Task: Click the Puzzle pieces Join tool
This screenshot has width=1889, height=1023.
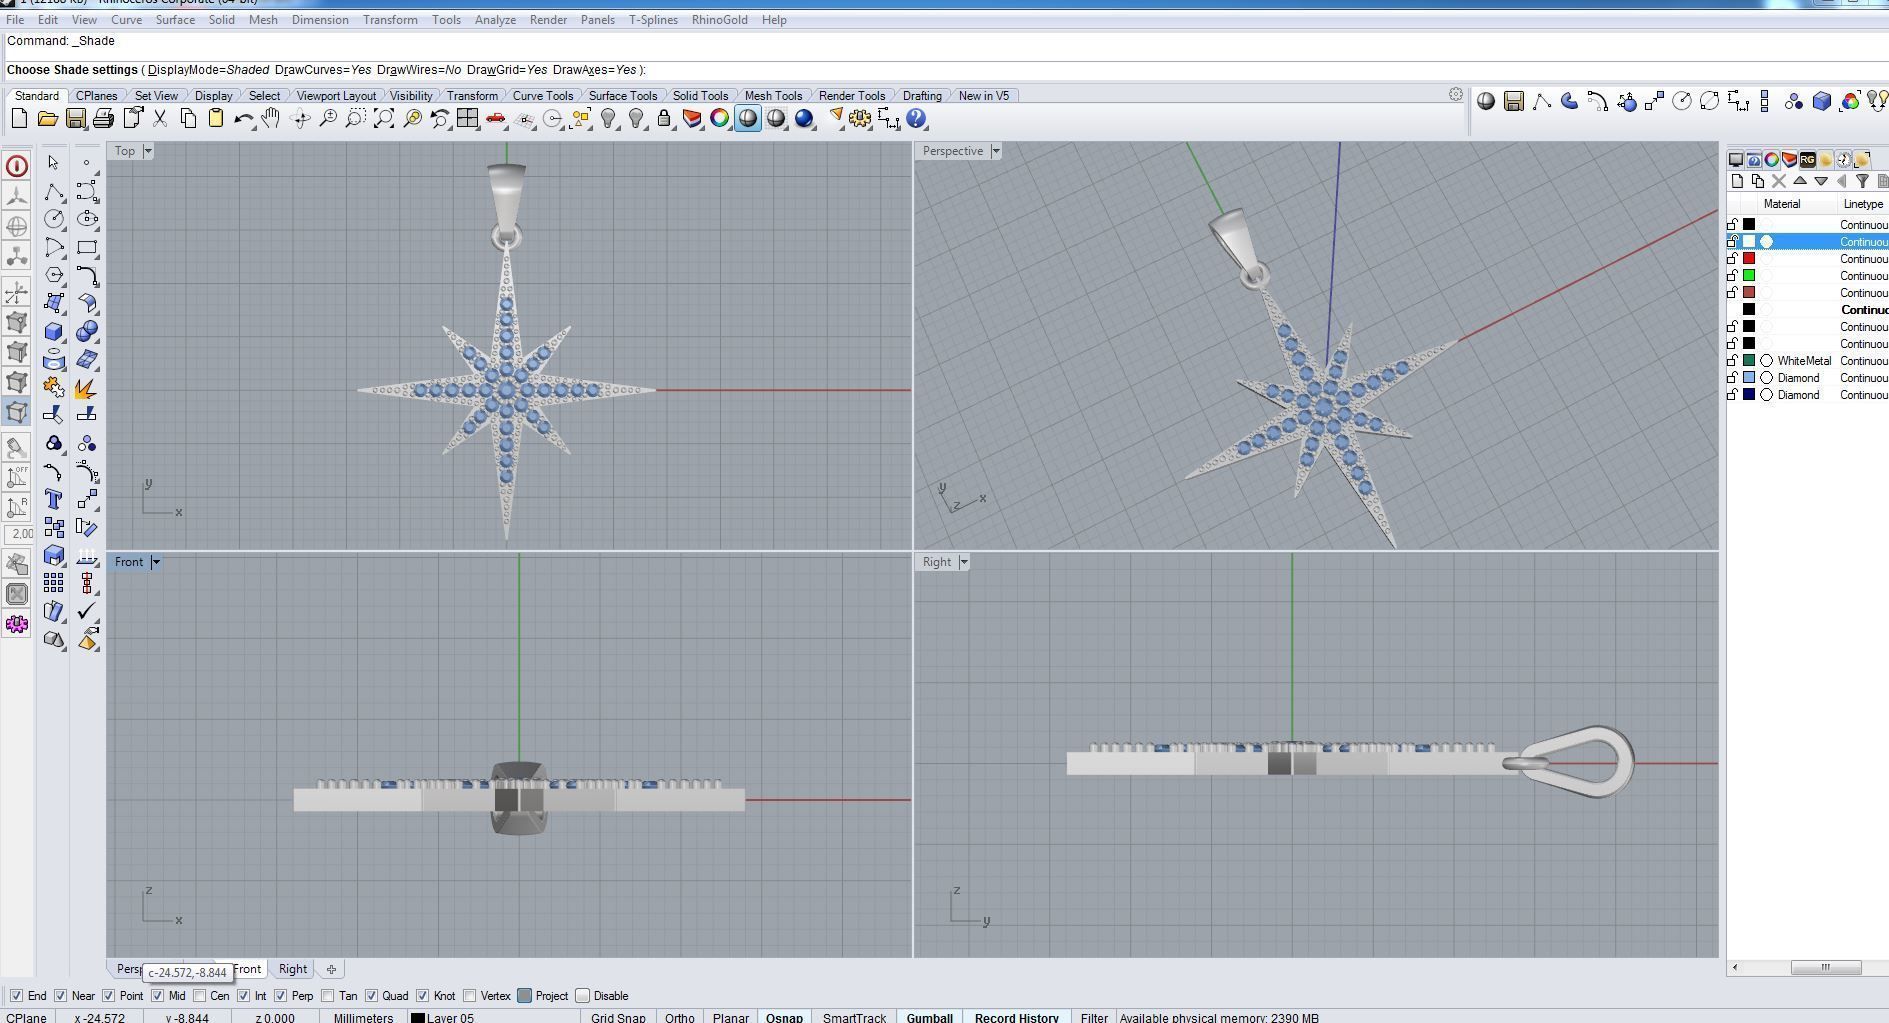Action: (53, 387)
